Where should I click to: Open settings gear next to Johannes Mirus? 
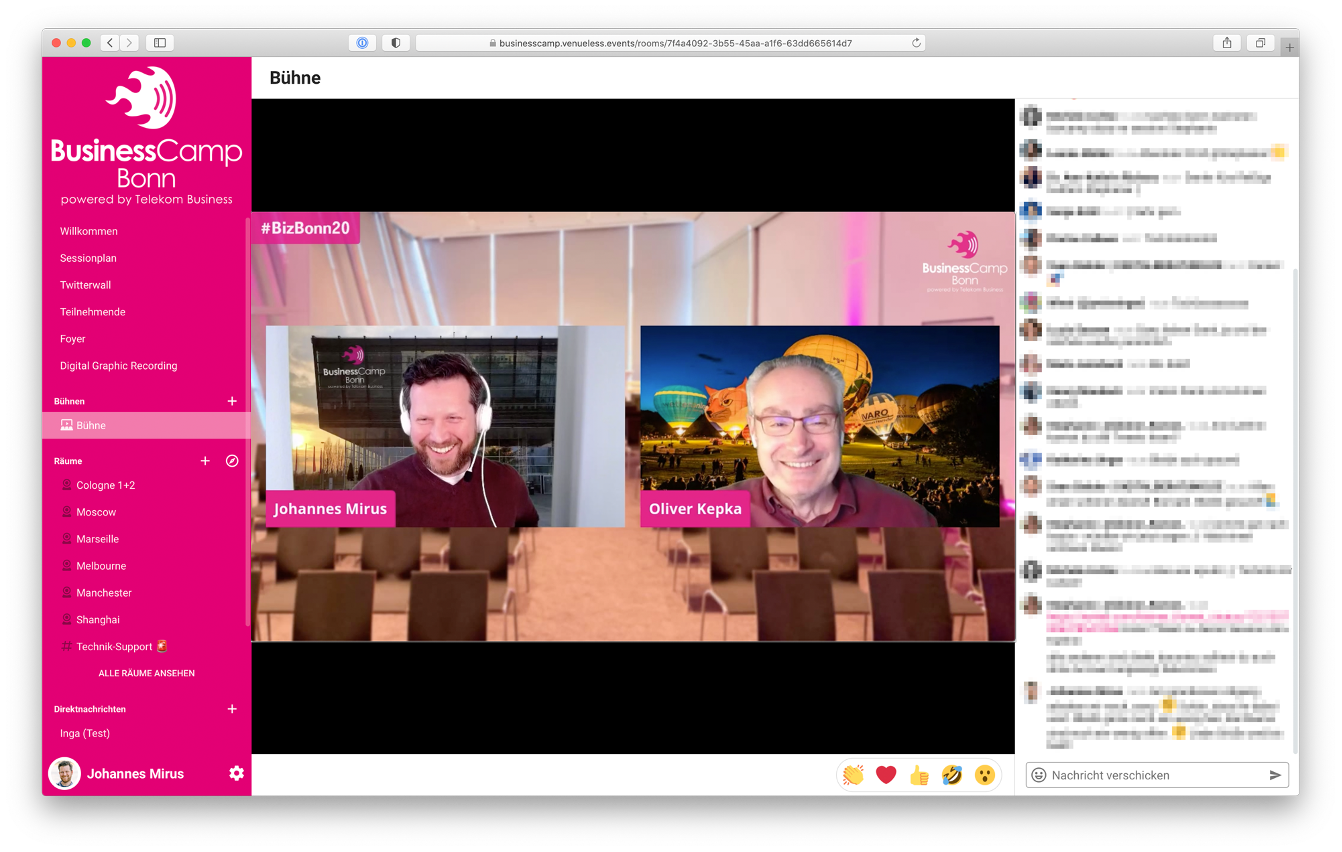tap(236, 773)
